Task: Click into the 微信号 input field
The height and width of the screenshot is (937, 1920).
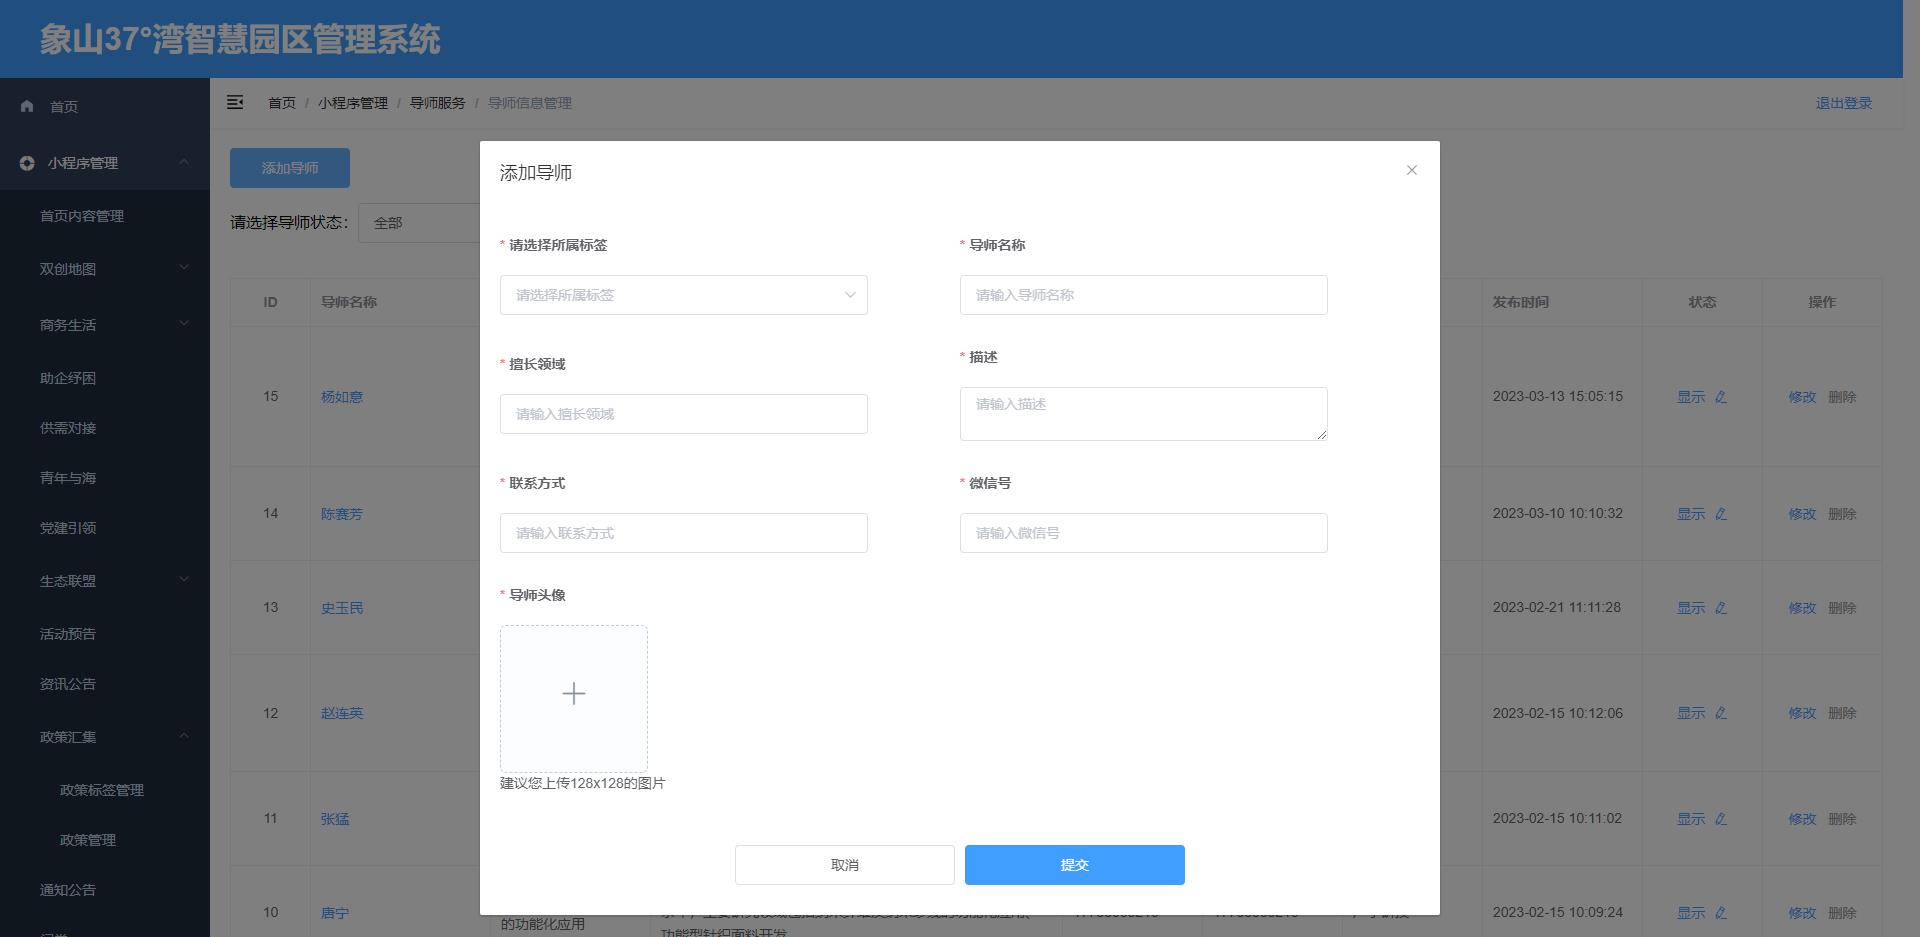Action: tap(1144, 533)
